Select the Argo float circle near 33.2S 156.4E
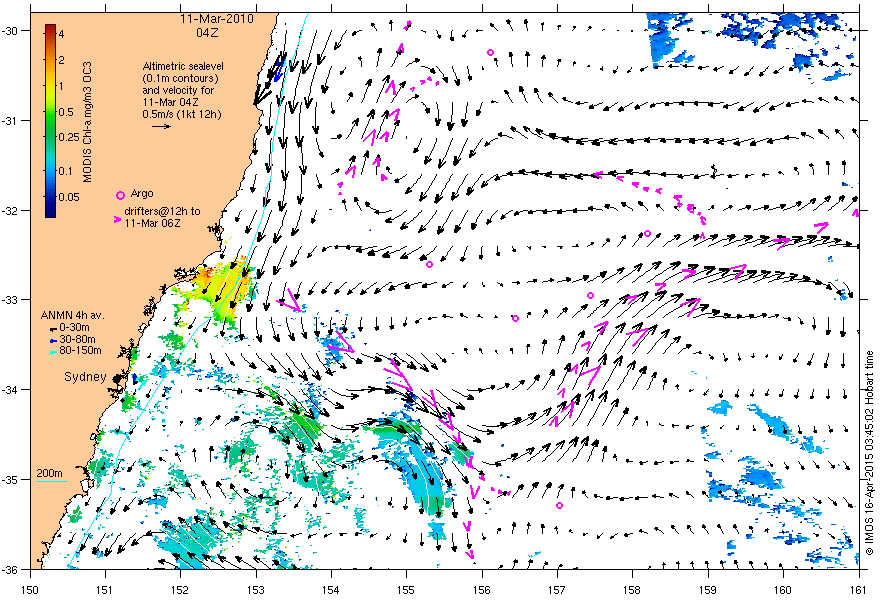This screenshot has height=600, width=880. pos(515,318)
